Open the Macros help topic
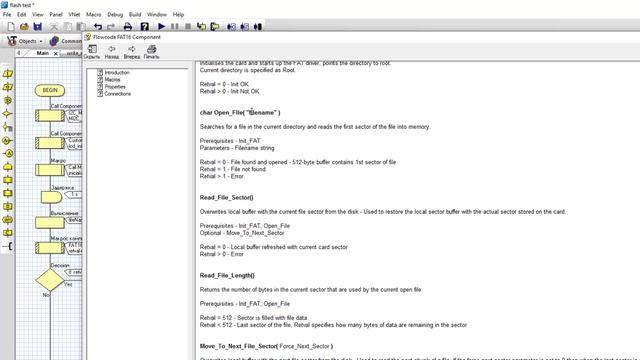 pos(112,80)
